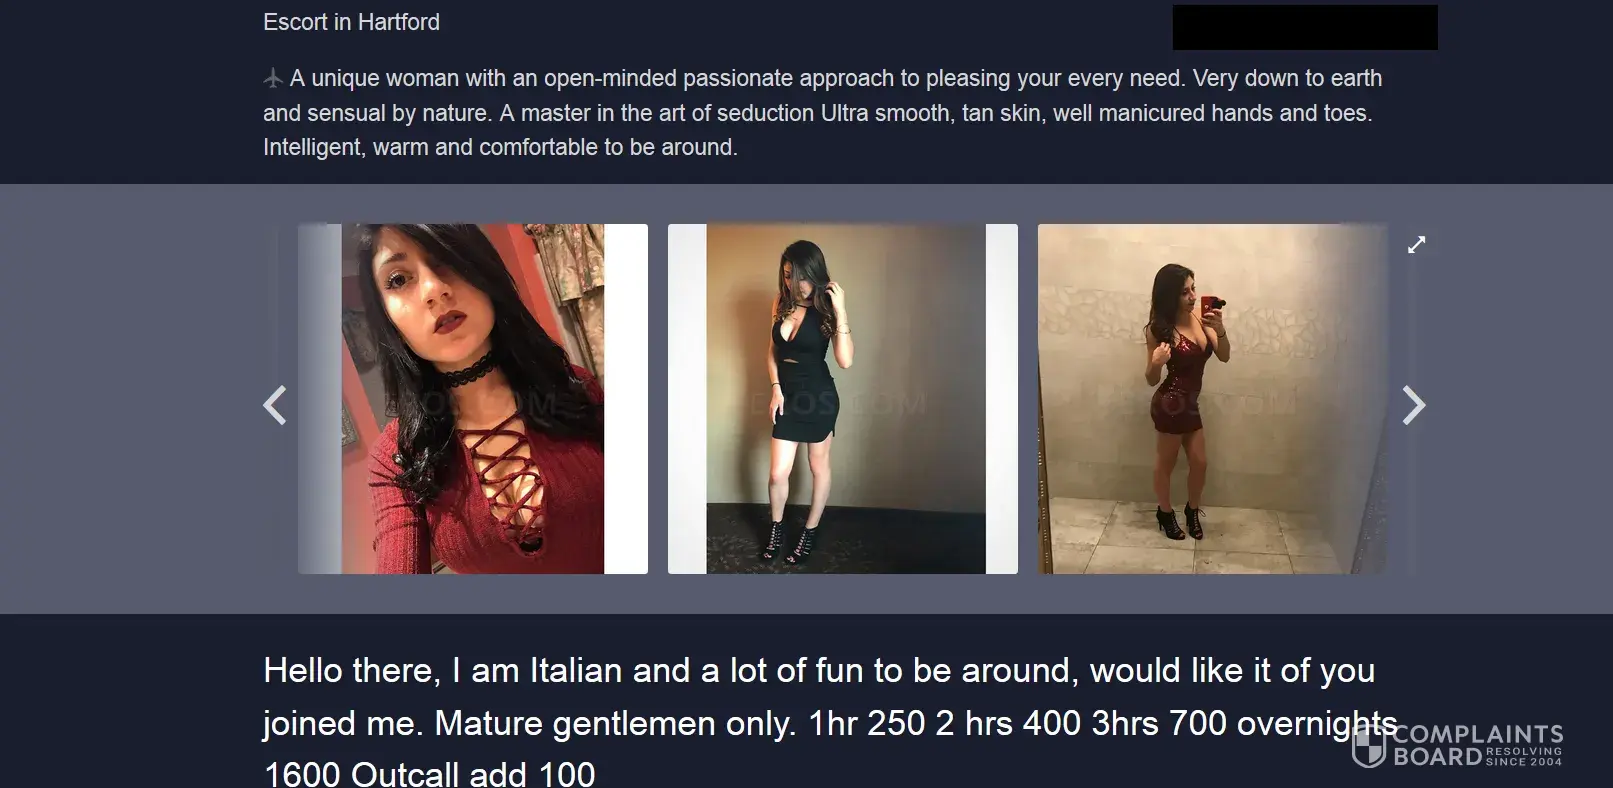Open the black dress photo thumbnail
1613x788 pixels.
pyautogui.click(x=843, y=399)
